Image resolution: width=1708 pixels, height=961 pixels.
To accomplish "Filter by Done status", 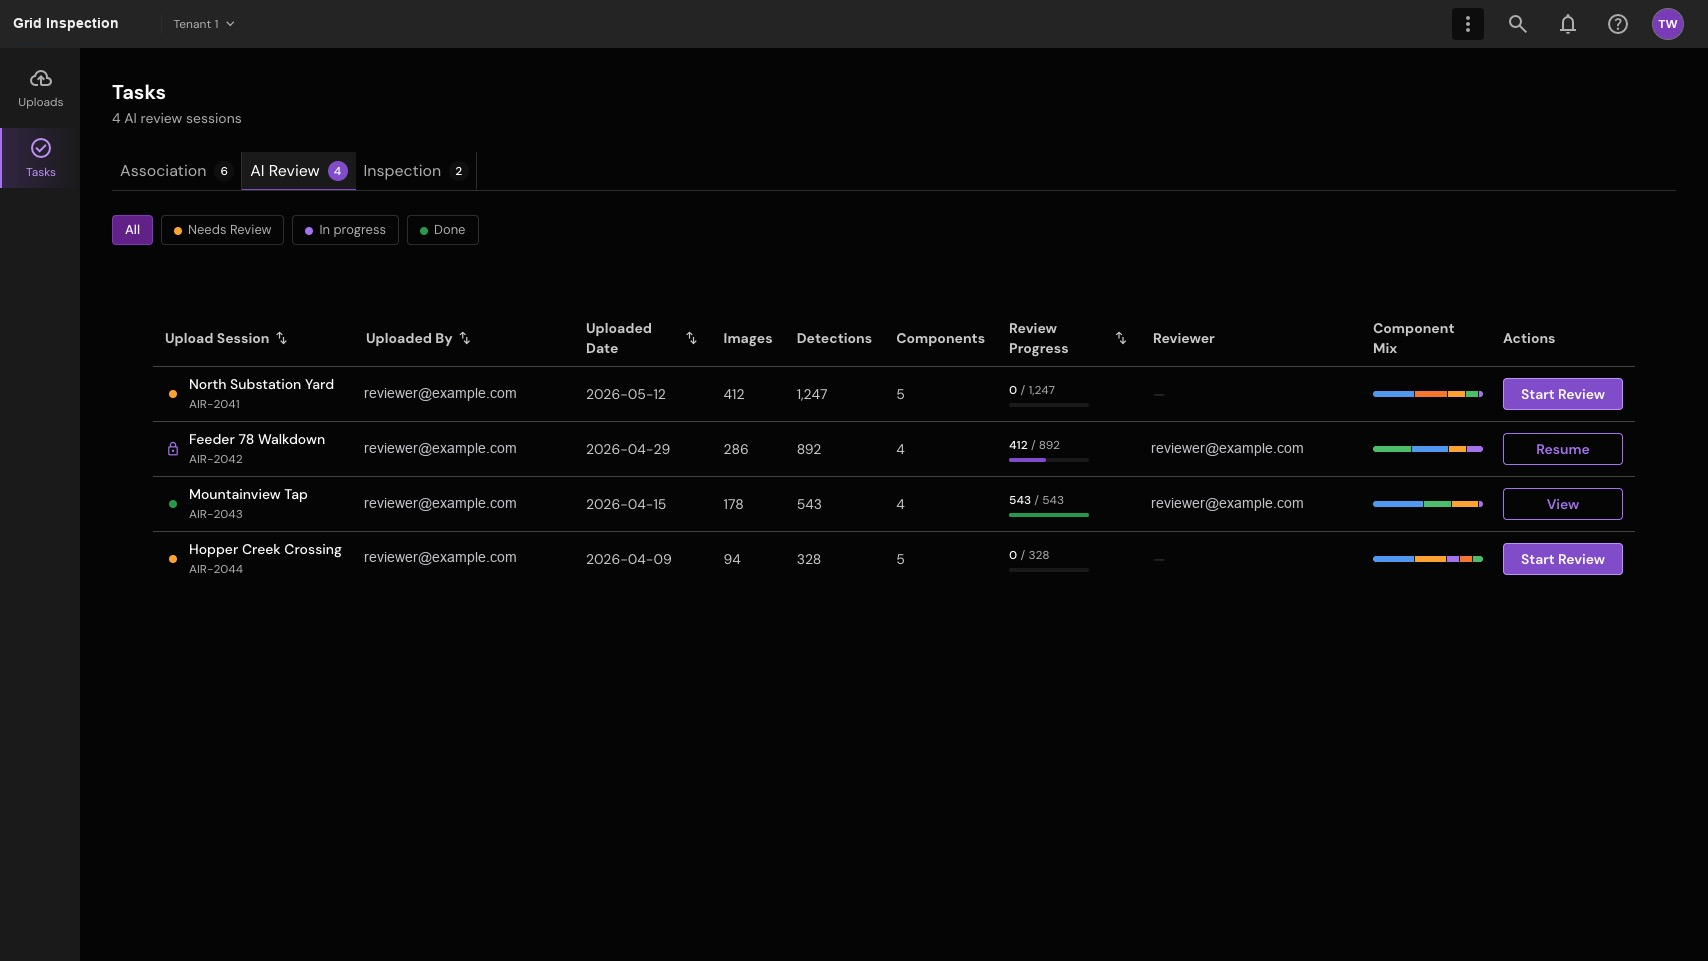I will tap(442, 230).
